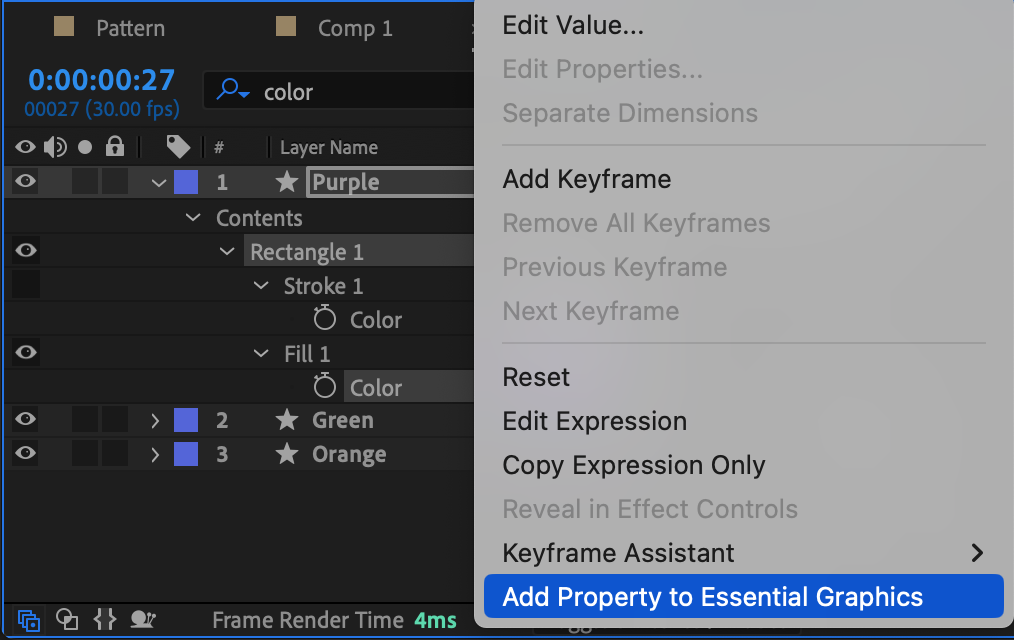Click the search magnifier icon

(x=231, y=92)
